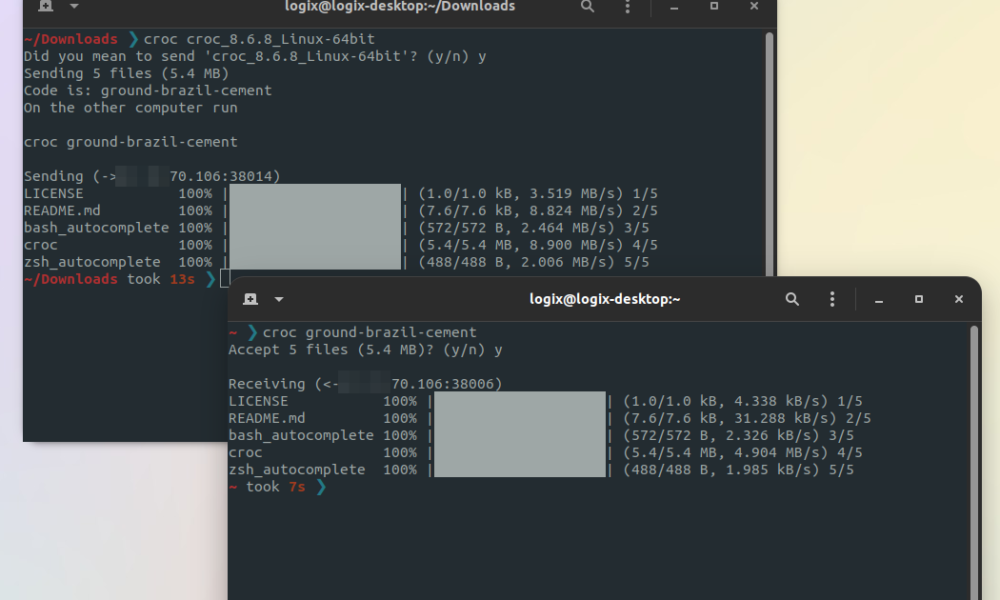The width and height of the screenshot is (1000, 600).
Task: Close the Downloads terminal window
Action: click(754, 6)
